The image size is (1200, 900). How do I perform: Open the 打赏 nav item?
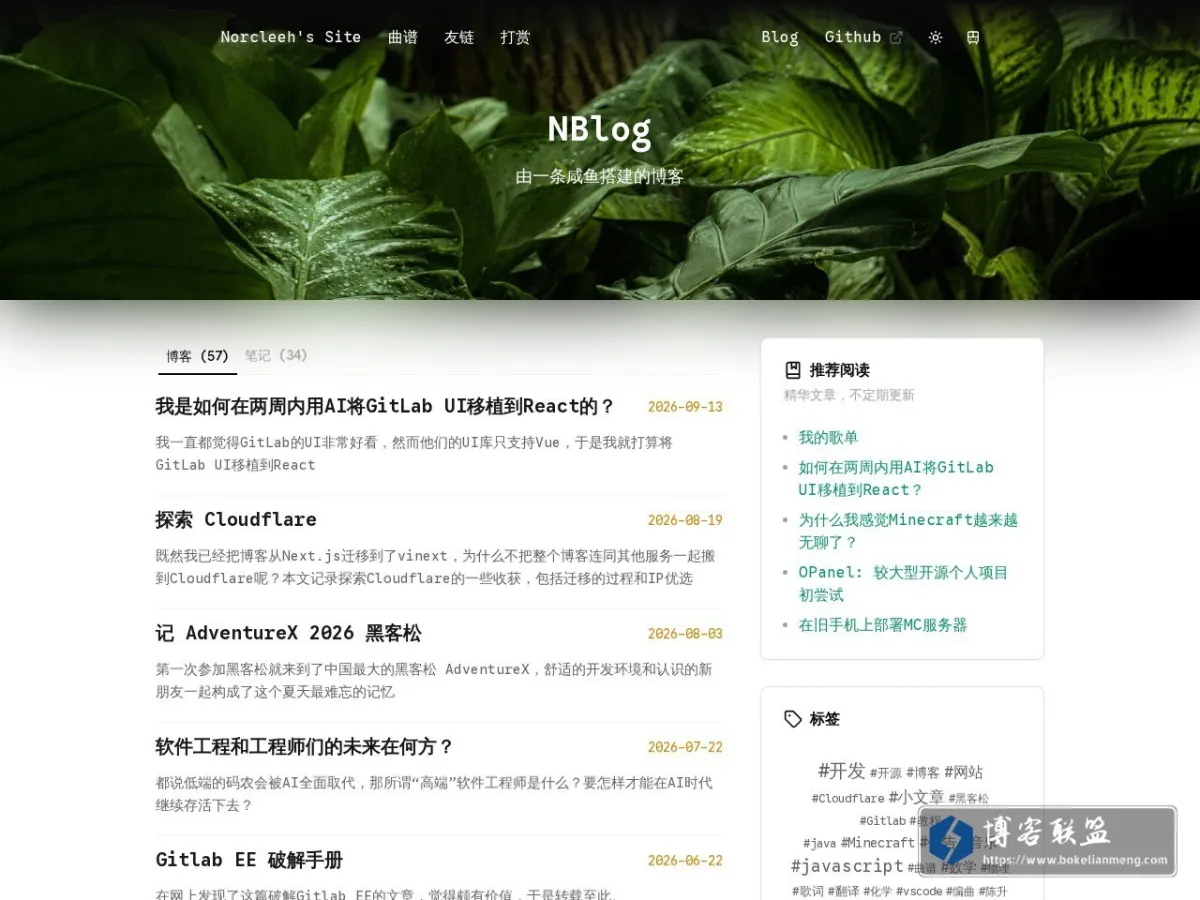click(x=515, y=37)
